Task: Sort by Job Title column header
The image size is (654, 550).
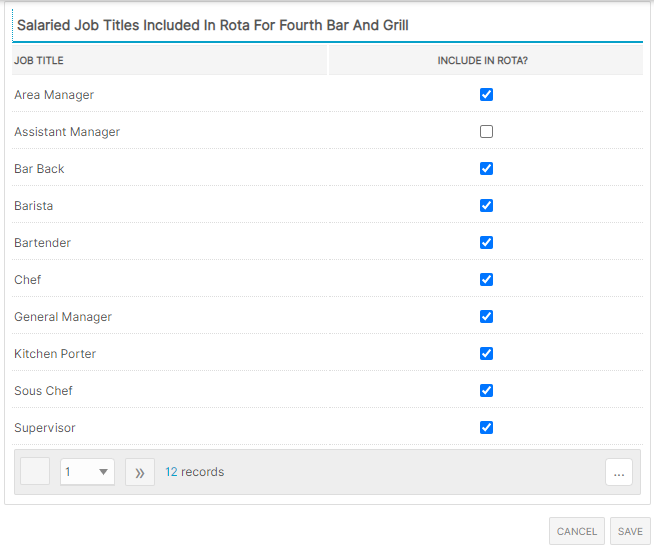Action: click(39, 61)
